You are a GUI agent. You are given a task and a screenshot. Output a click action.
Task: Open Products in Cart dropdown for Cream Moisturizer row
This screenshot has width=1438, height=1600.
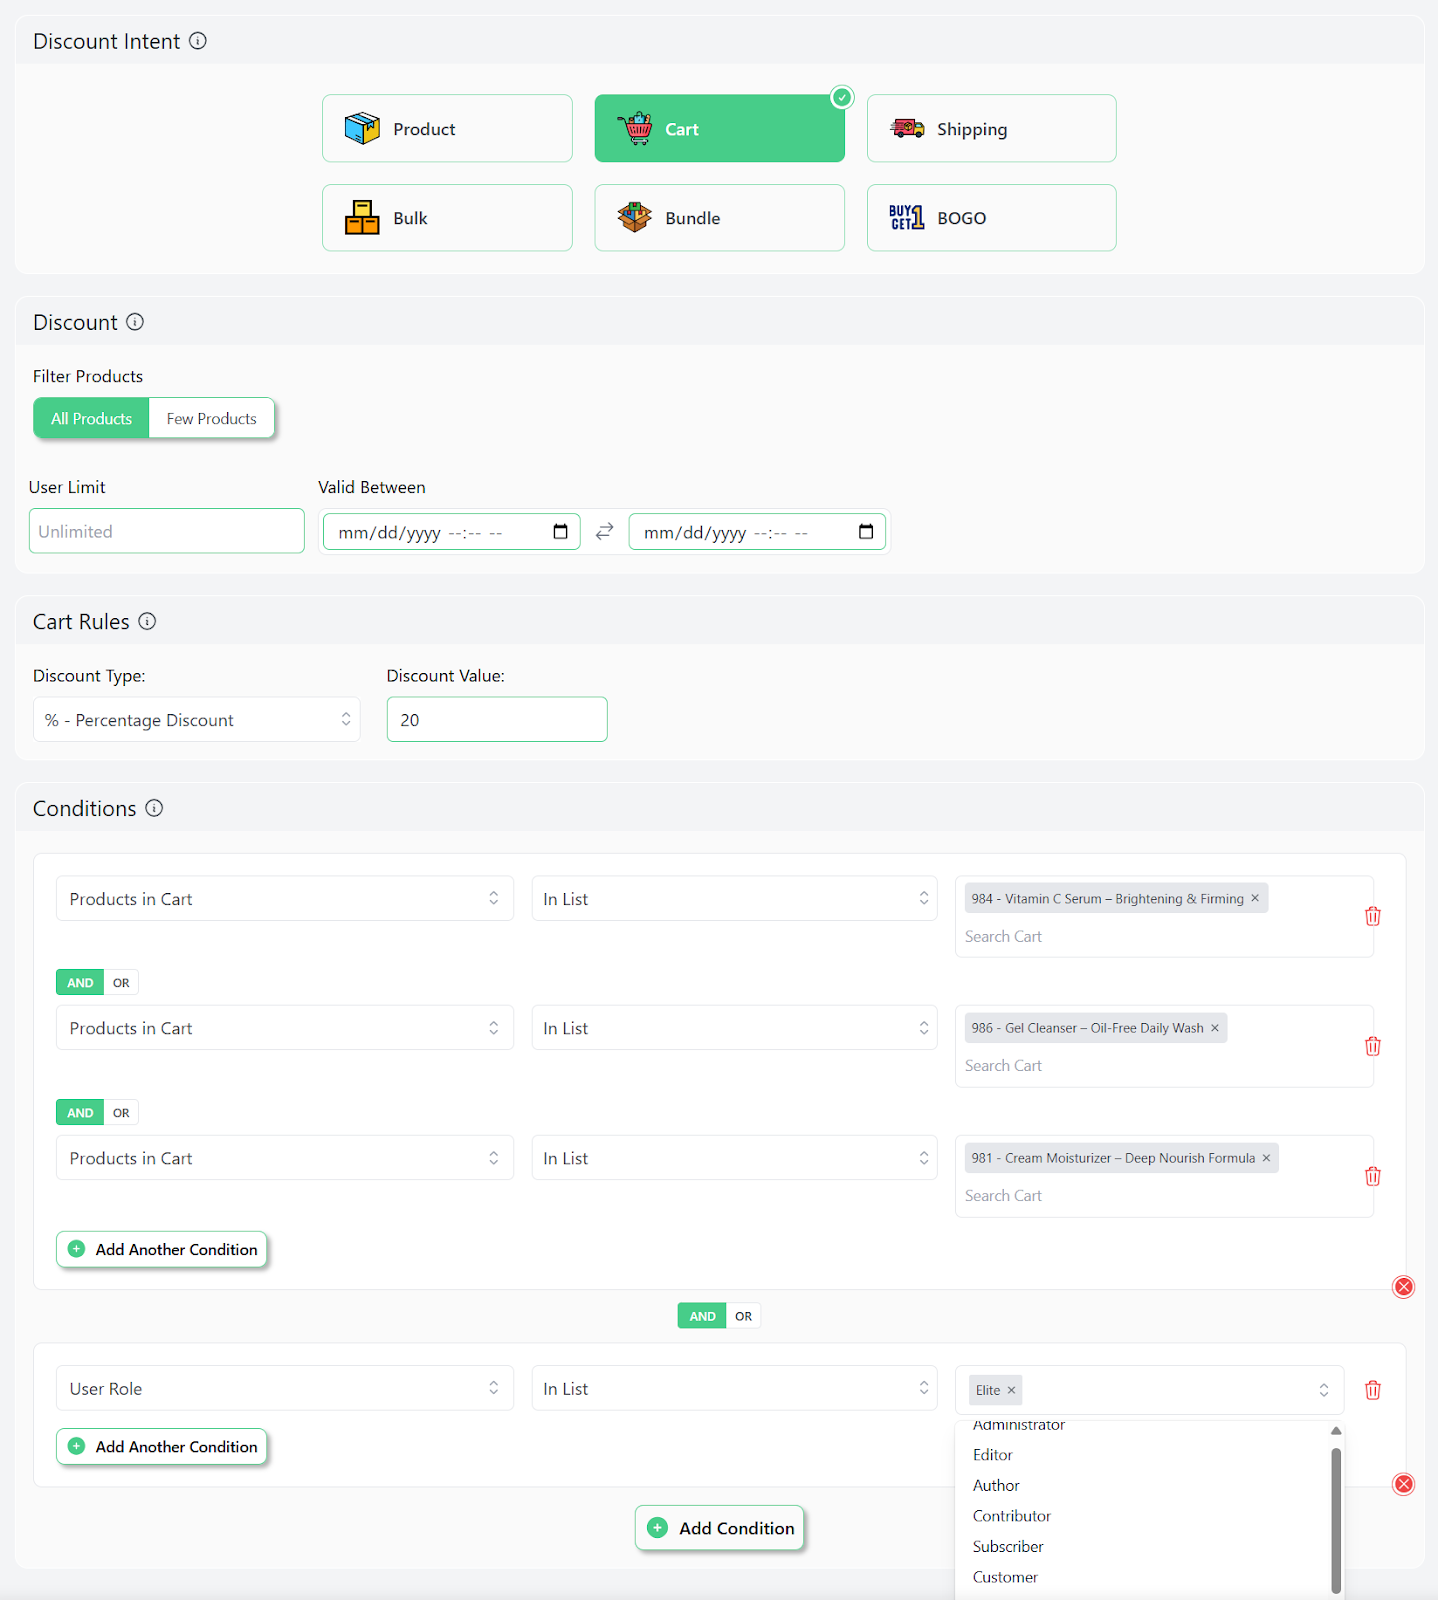point(285,1158)
